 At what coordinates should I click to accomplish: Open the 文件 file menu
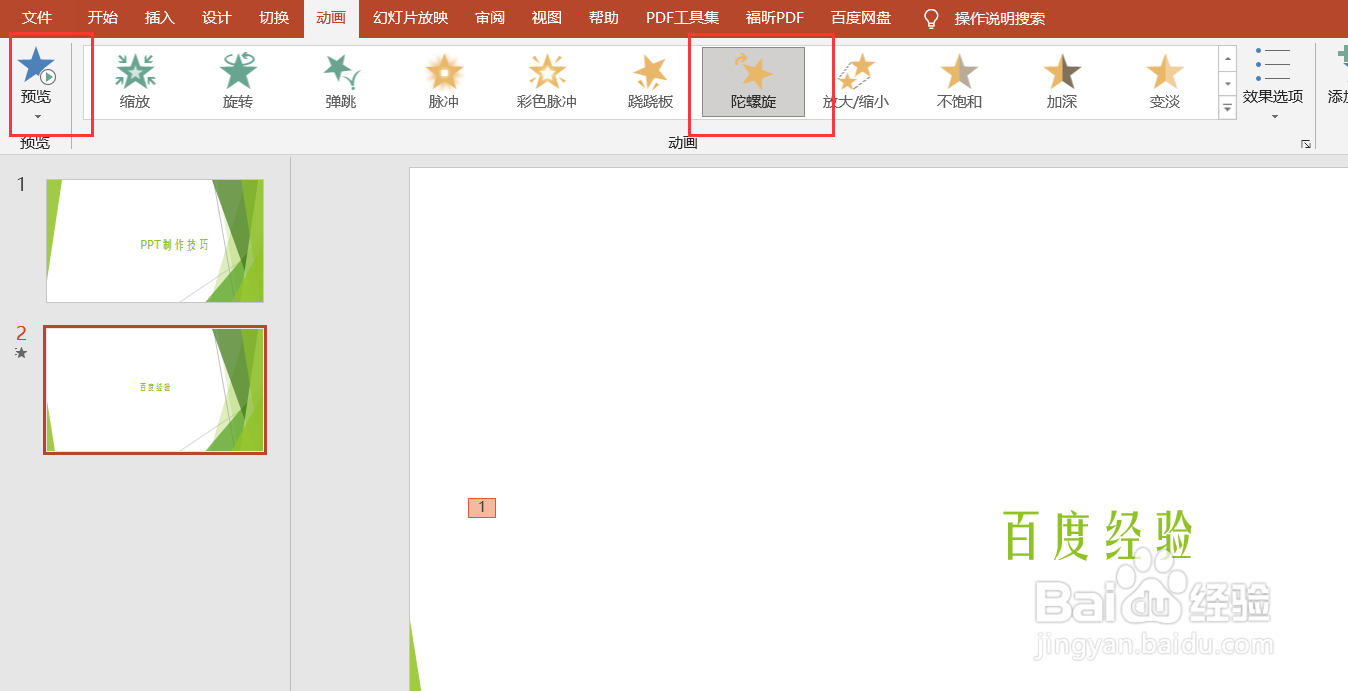(37, 18)
